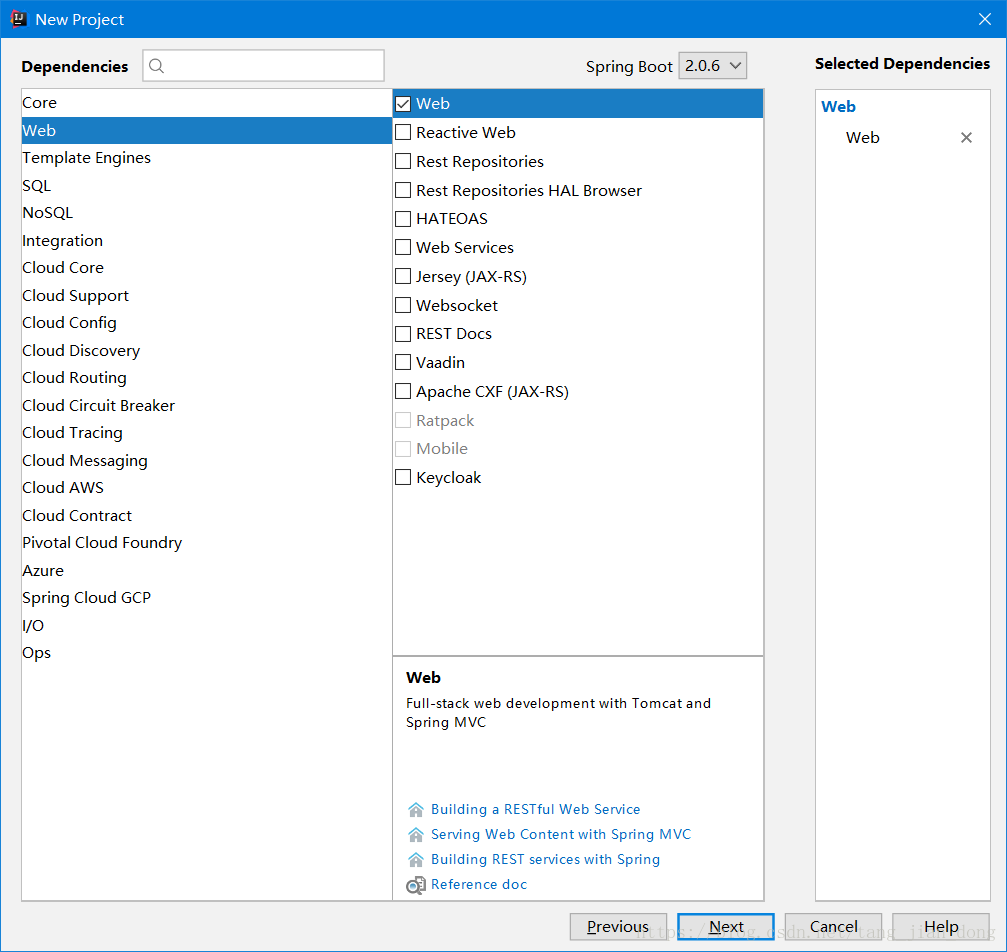Screen dimensions: 1007x952
Task: Tick Rest Repositories HAL Browser checkbox
Action: pyautogui.click(x=403, y=190)
